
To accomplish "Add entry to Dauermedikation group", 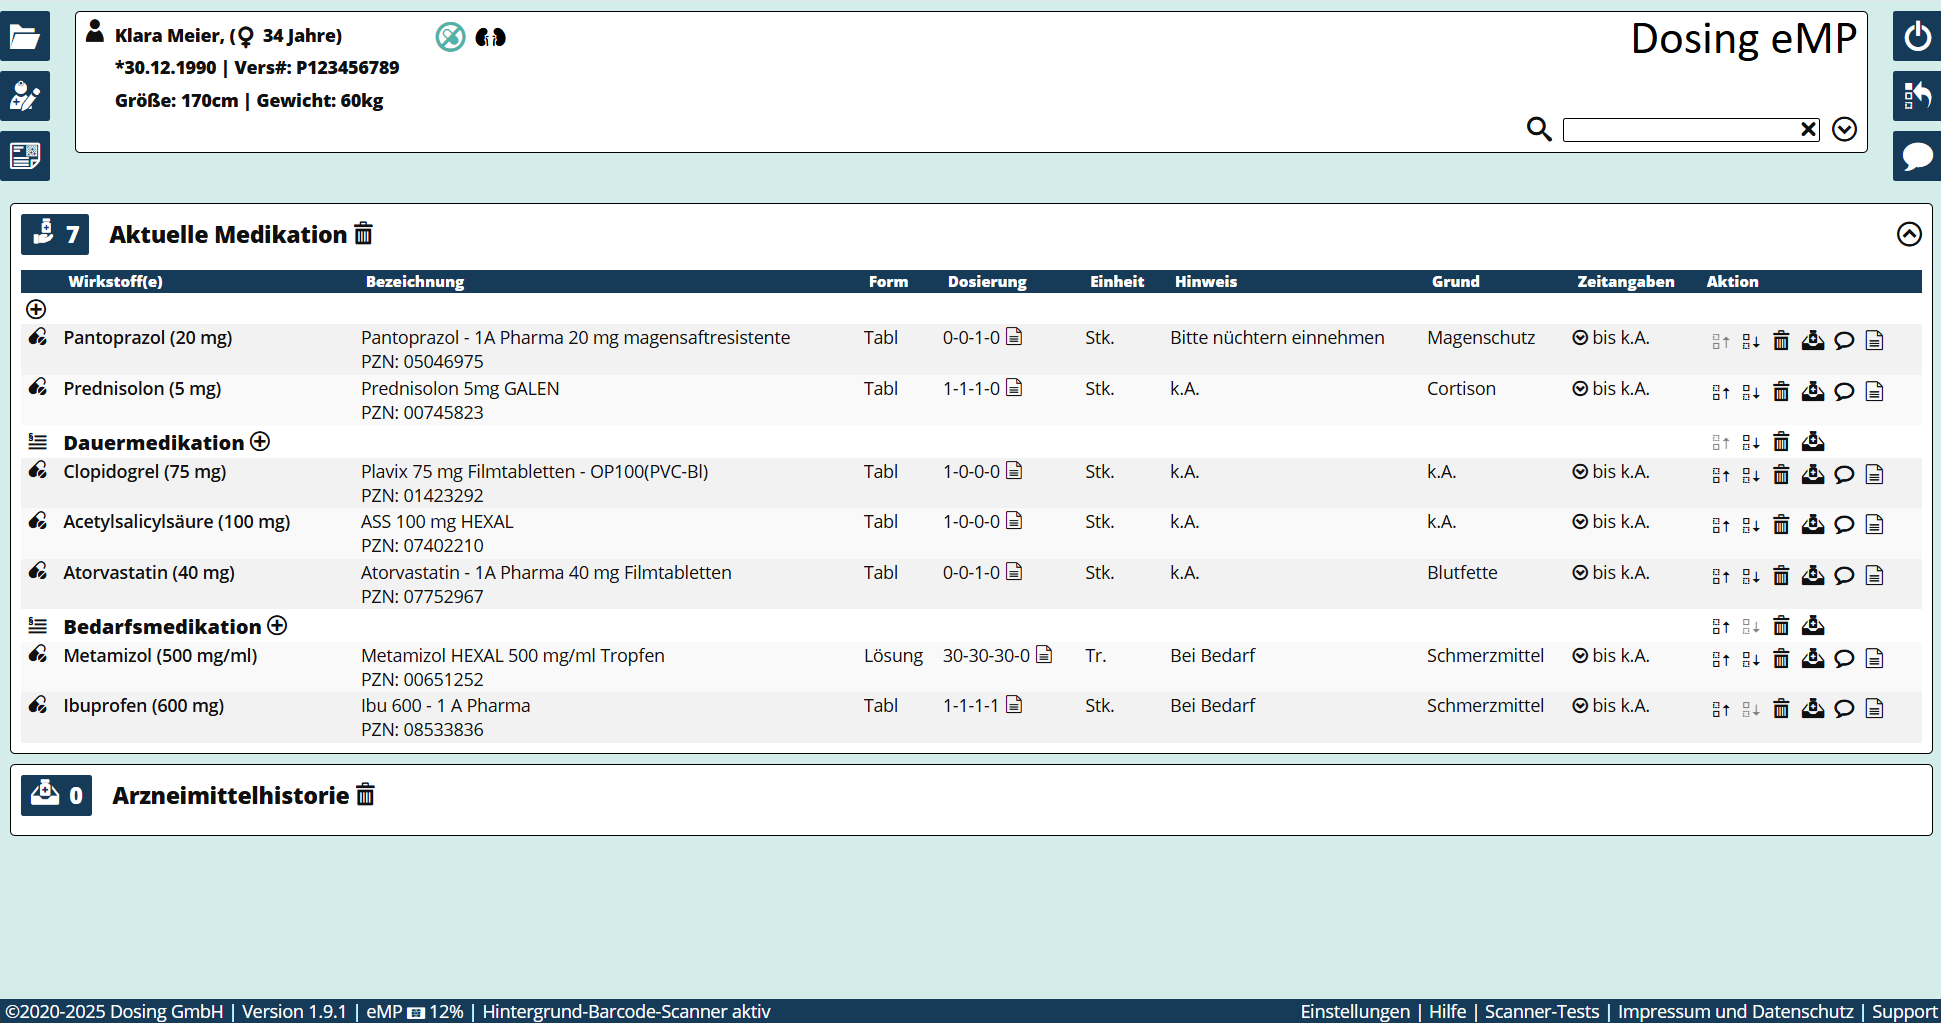I will point(260,442).
